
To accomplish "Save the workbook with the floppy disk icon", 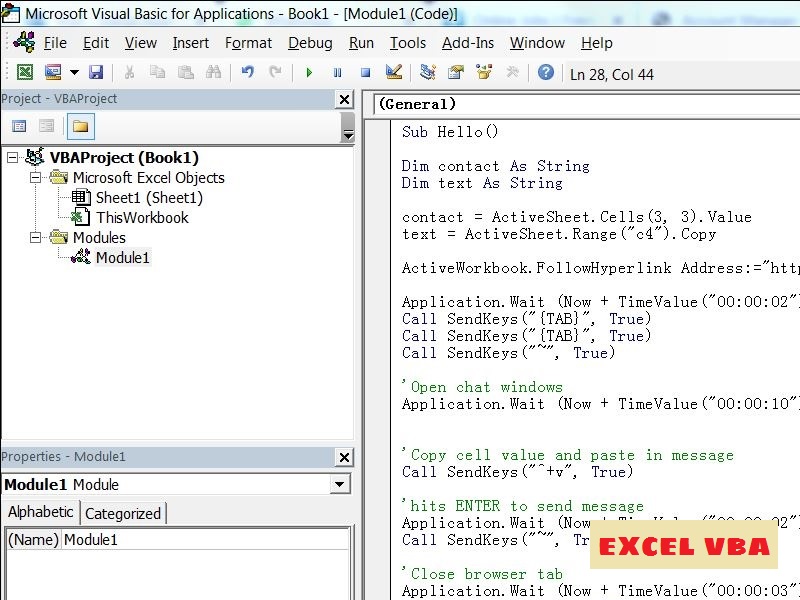I will tap(96, 72).
